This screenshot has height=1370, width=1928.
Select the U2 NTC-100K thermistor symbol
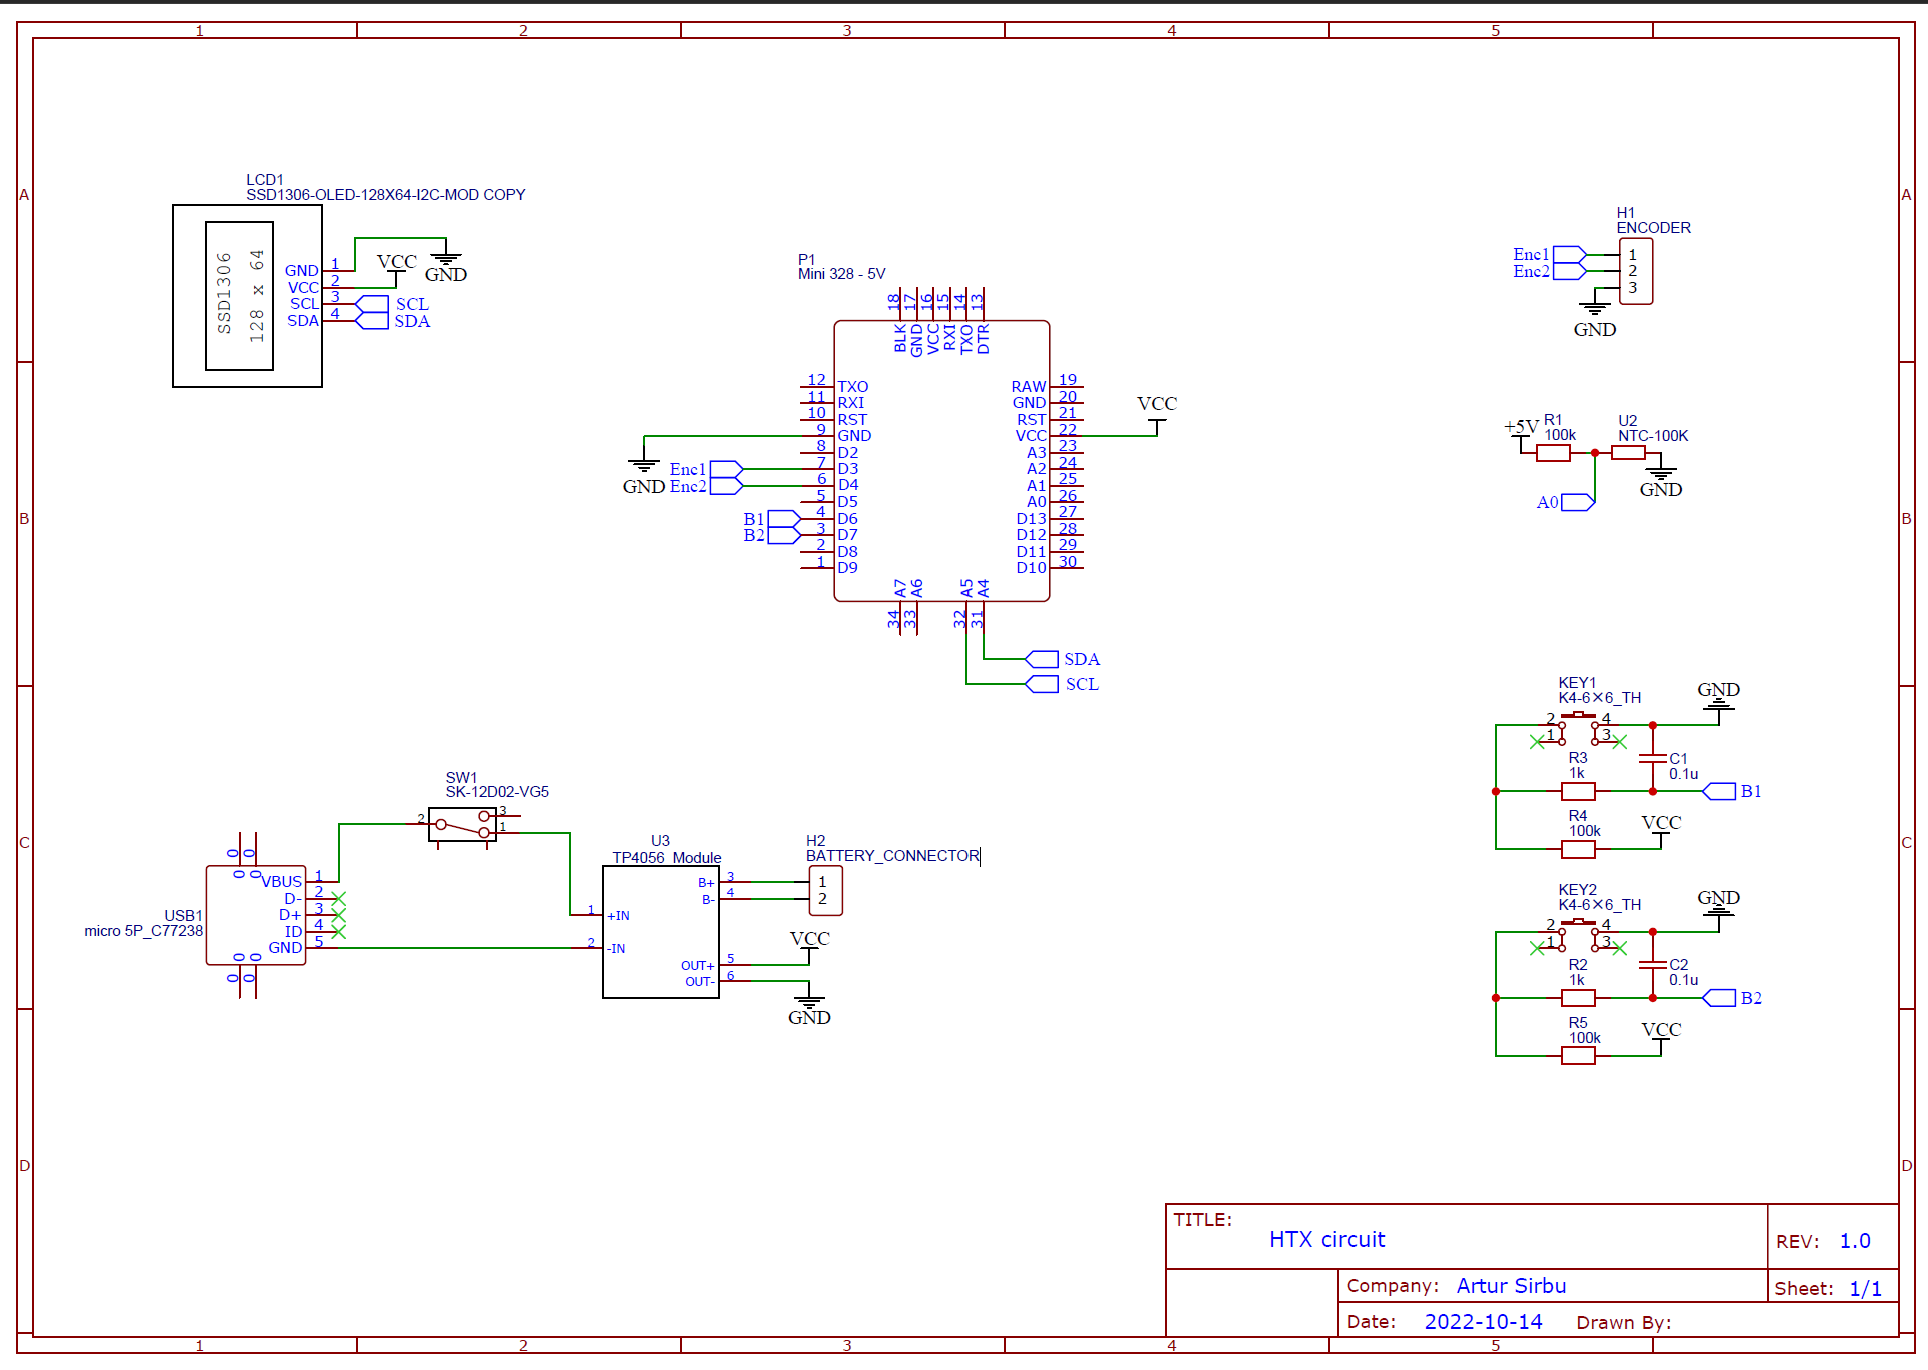click(1628, 453)
